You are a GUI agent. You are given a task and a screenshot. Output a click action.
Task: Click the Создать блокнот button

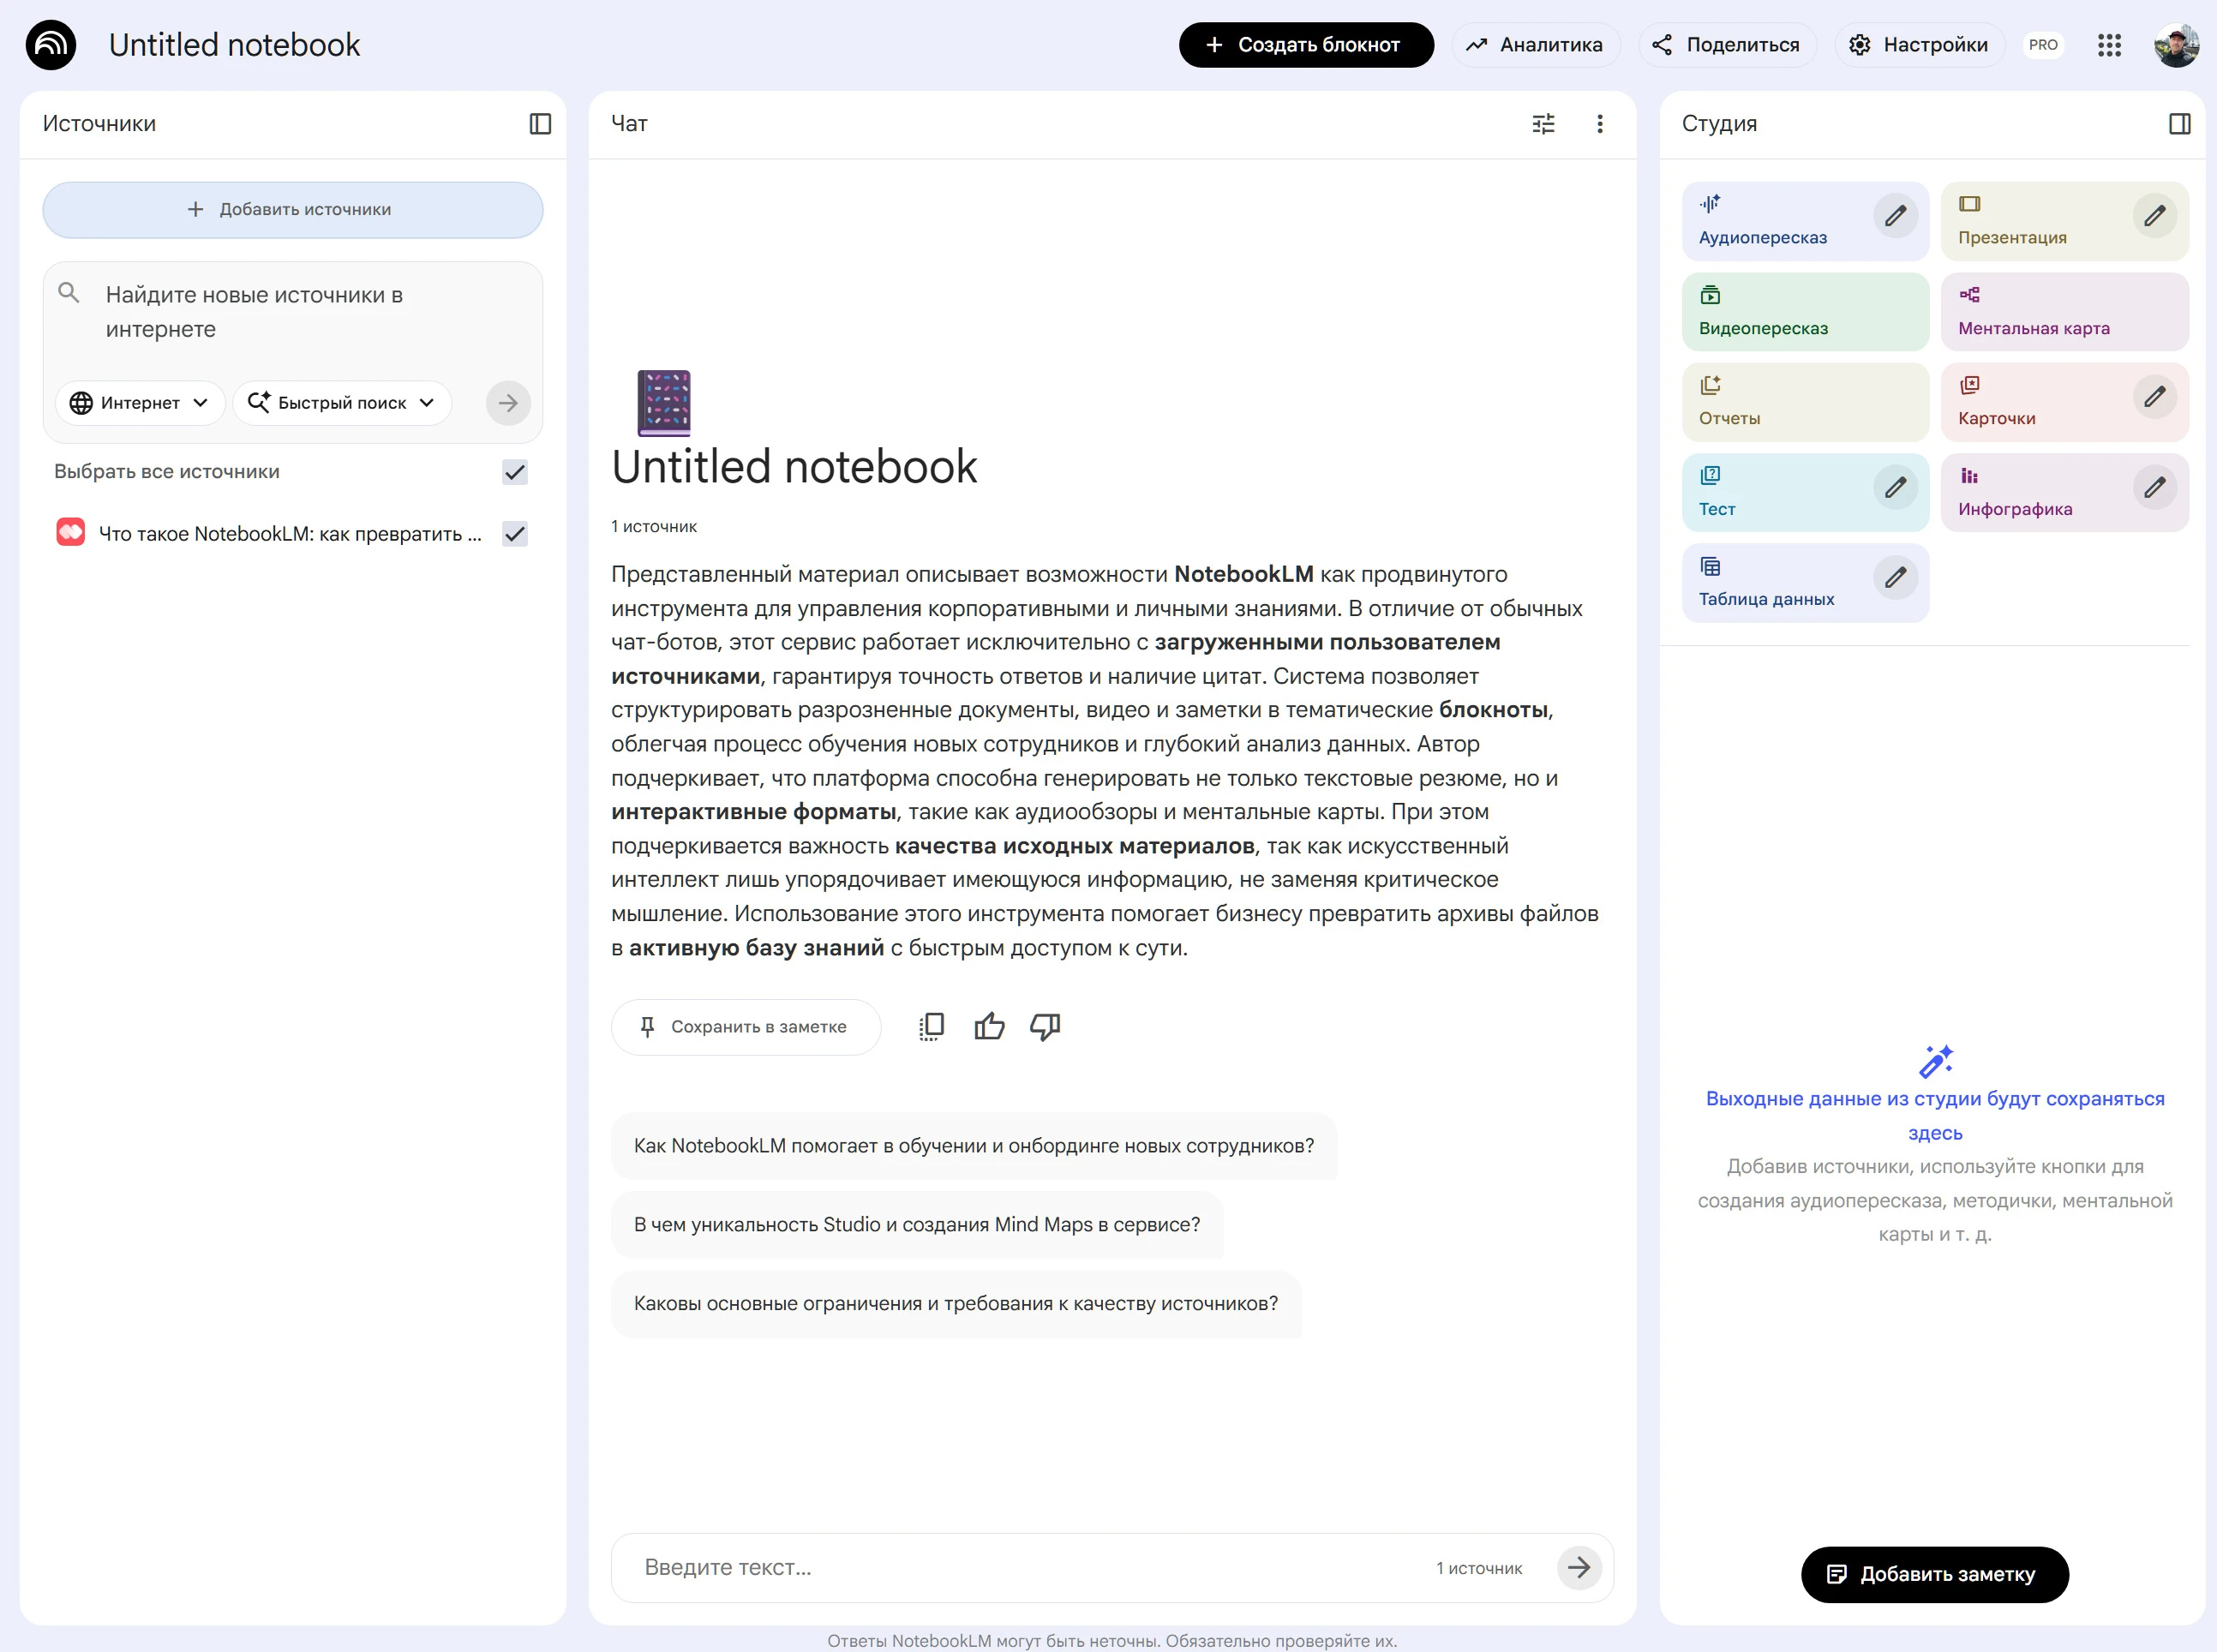(x=1305, y=45)
